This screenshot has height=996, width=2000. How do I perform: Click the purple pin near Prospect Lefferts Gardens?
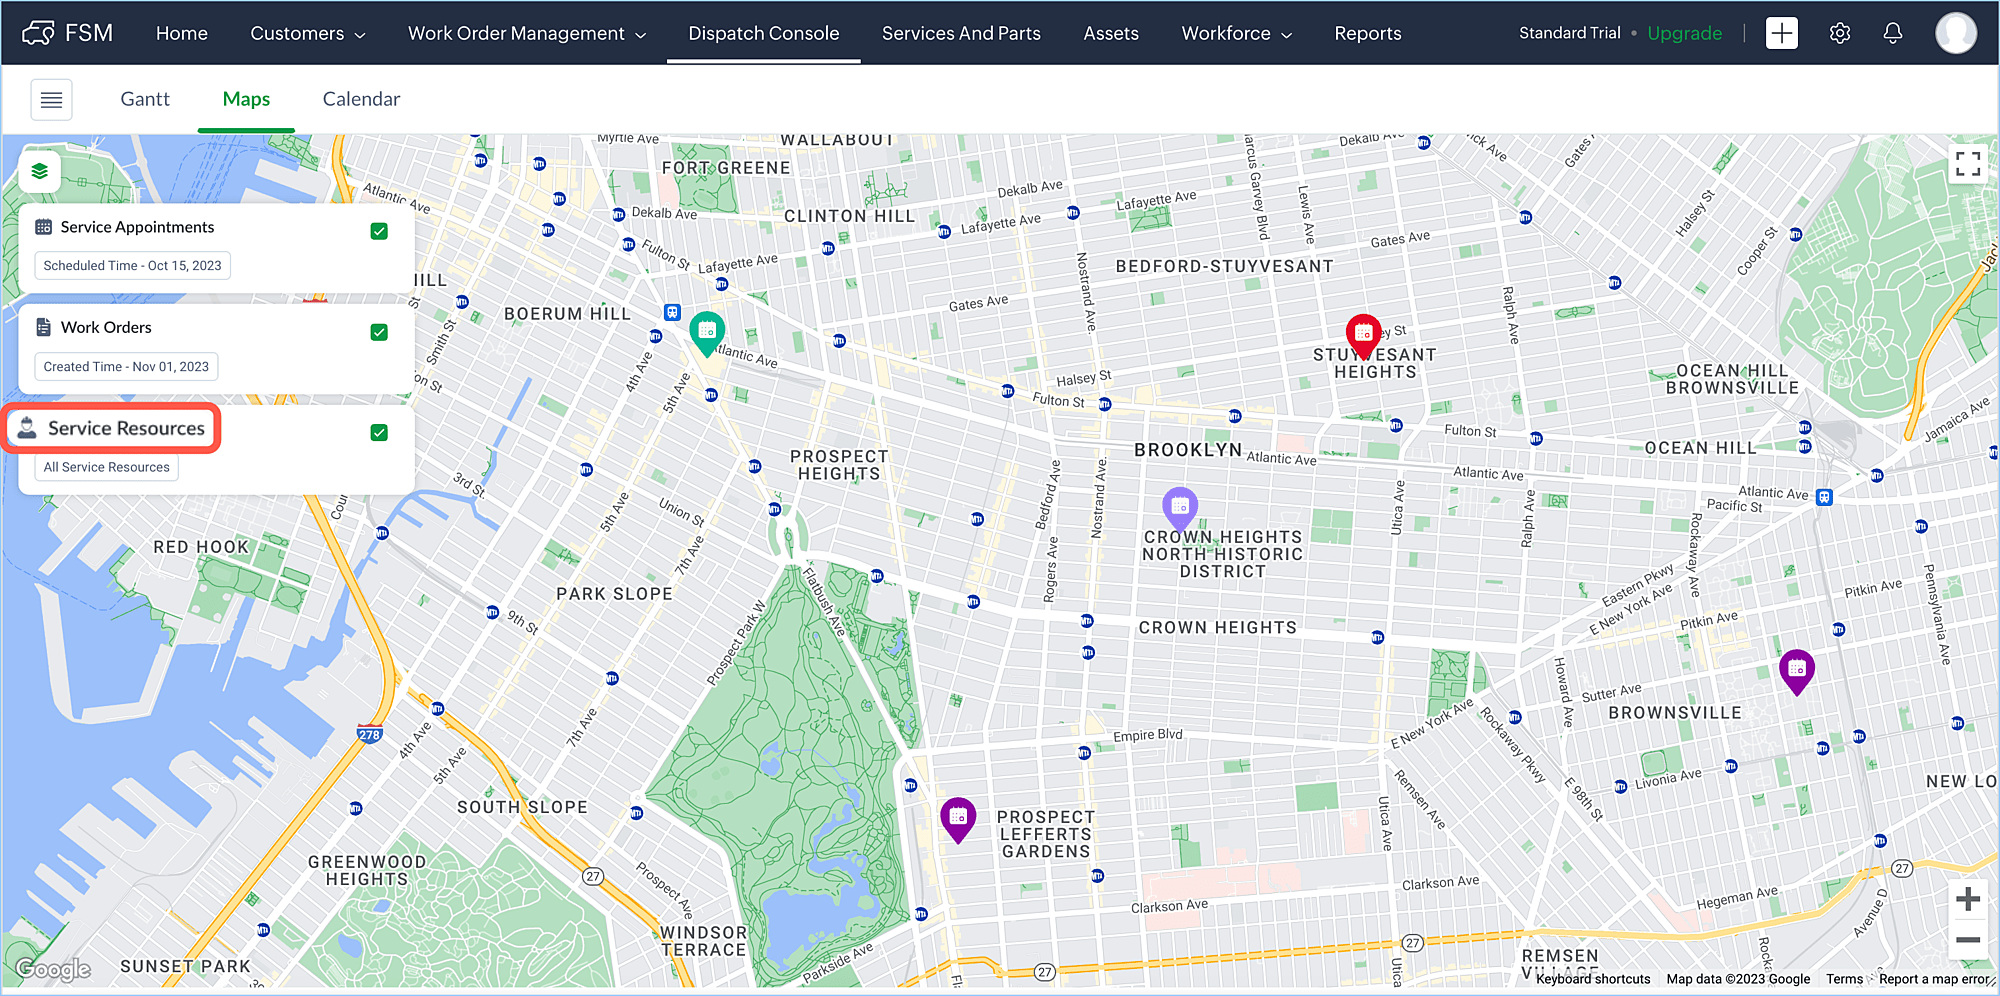click(x=958, y=820)
